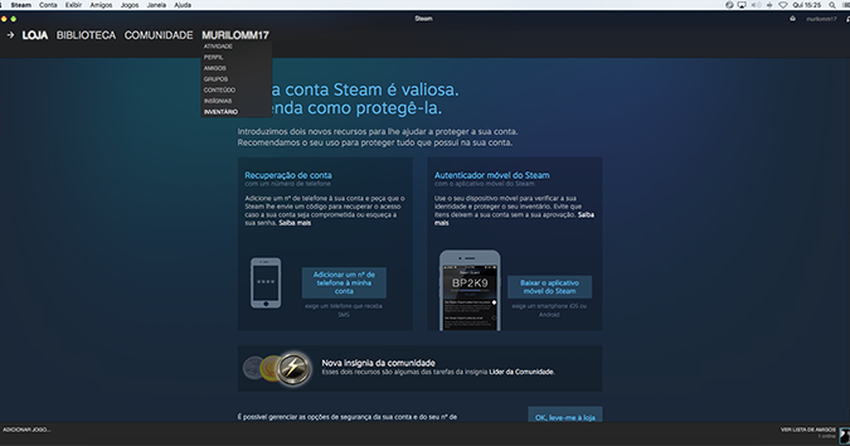Click the phone illustration under Recuperação de conta
Viewport: 850px width, 446px height.
(x=266, y=283)
